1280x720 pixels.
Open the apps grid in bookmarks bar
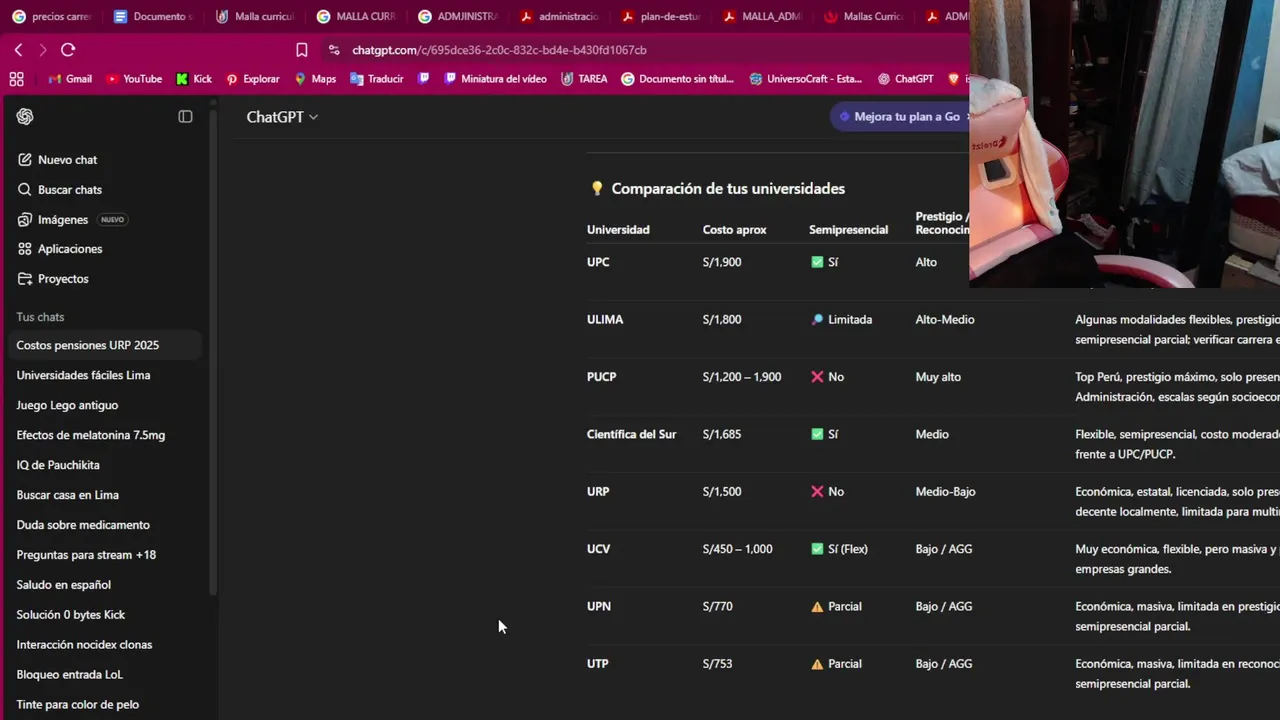[16, 79]
